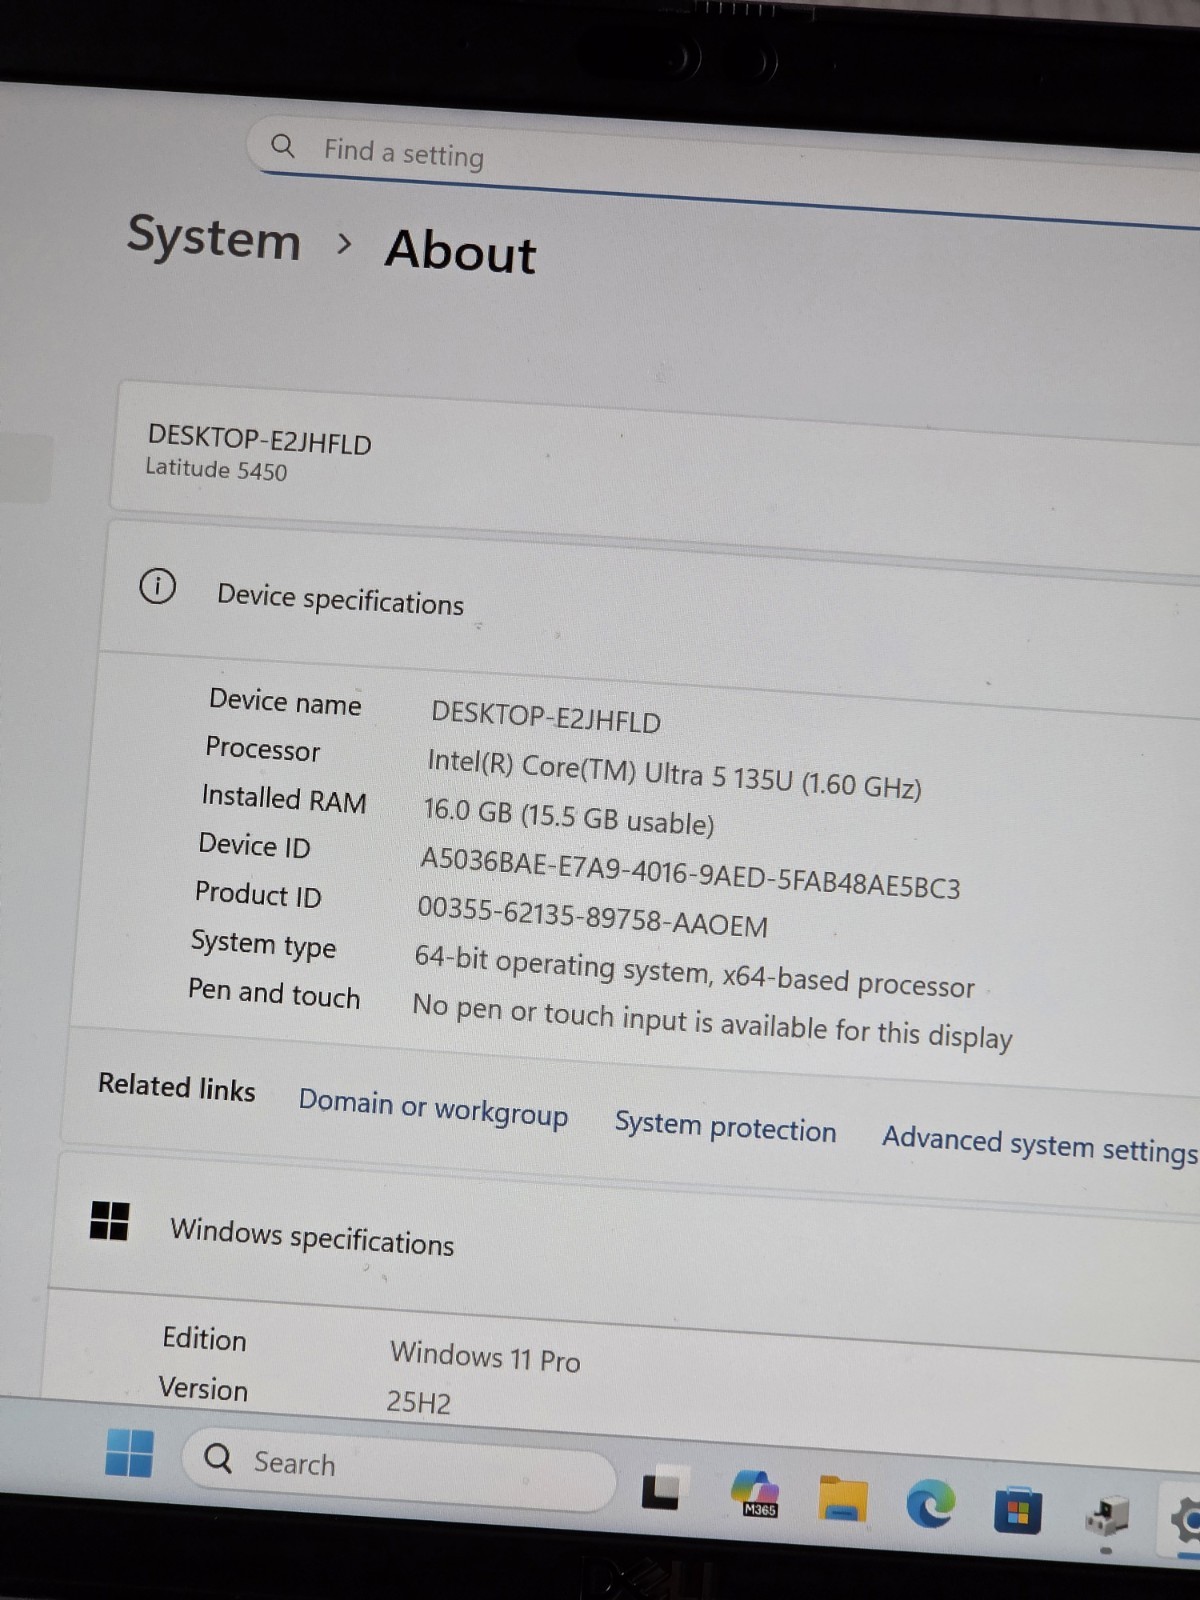Open Microsoft Store from the taskbar

click(1018, 1510)
